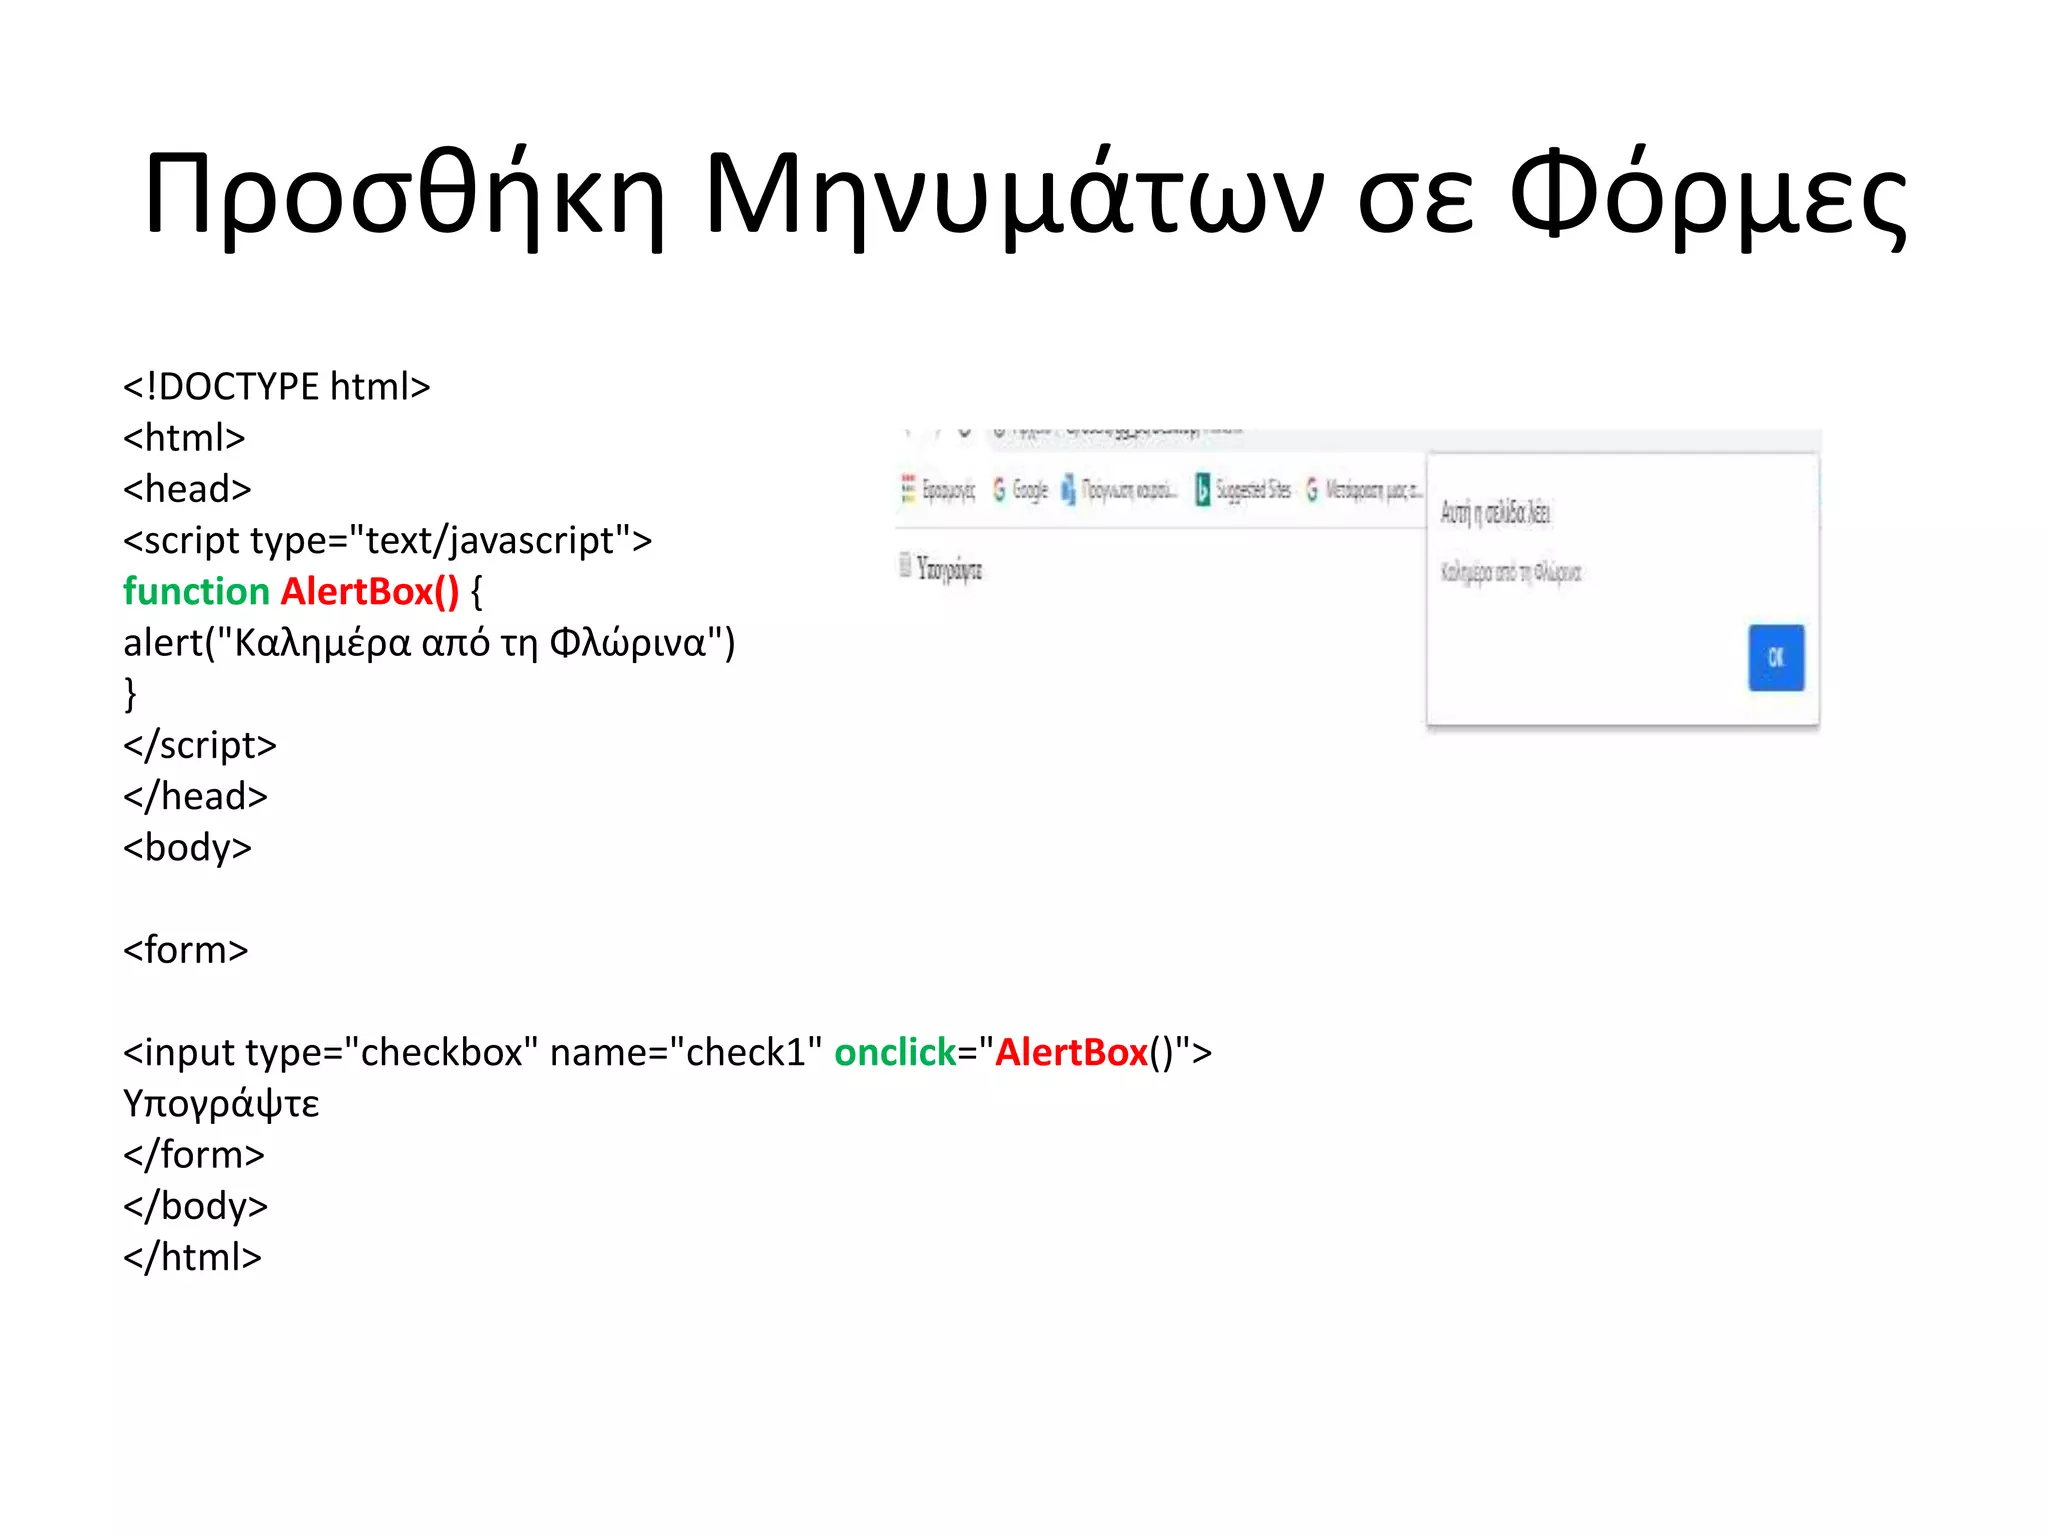The image size is (2048, 1536).
Task: Click the Google favicon before Google bookmark
Action: (999, 489)
